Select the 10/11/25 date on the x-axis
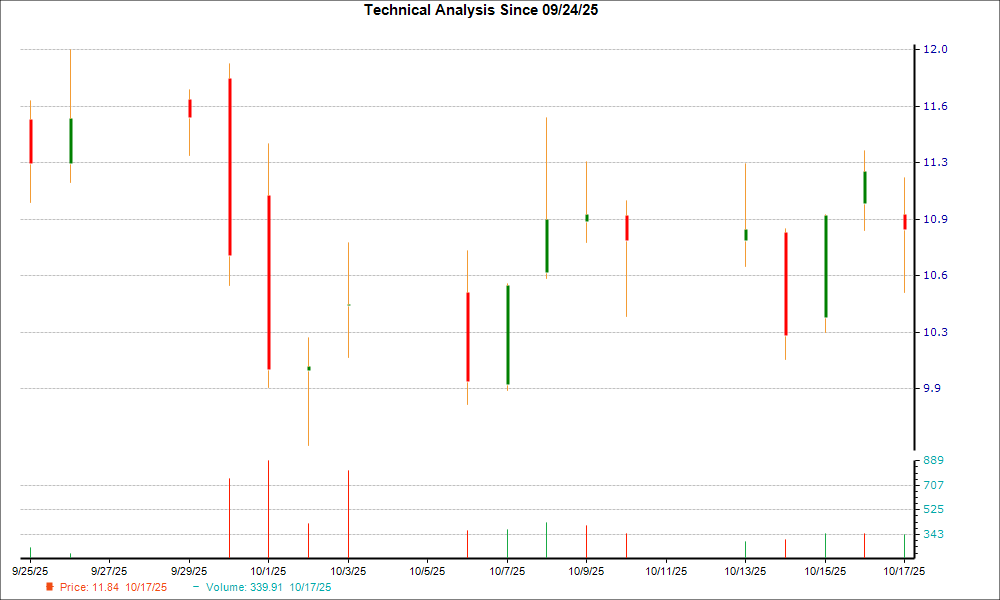 pos(666,571)
